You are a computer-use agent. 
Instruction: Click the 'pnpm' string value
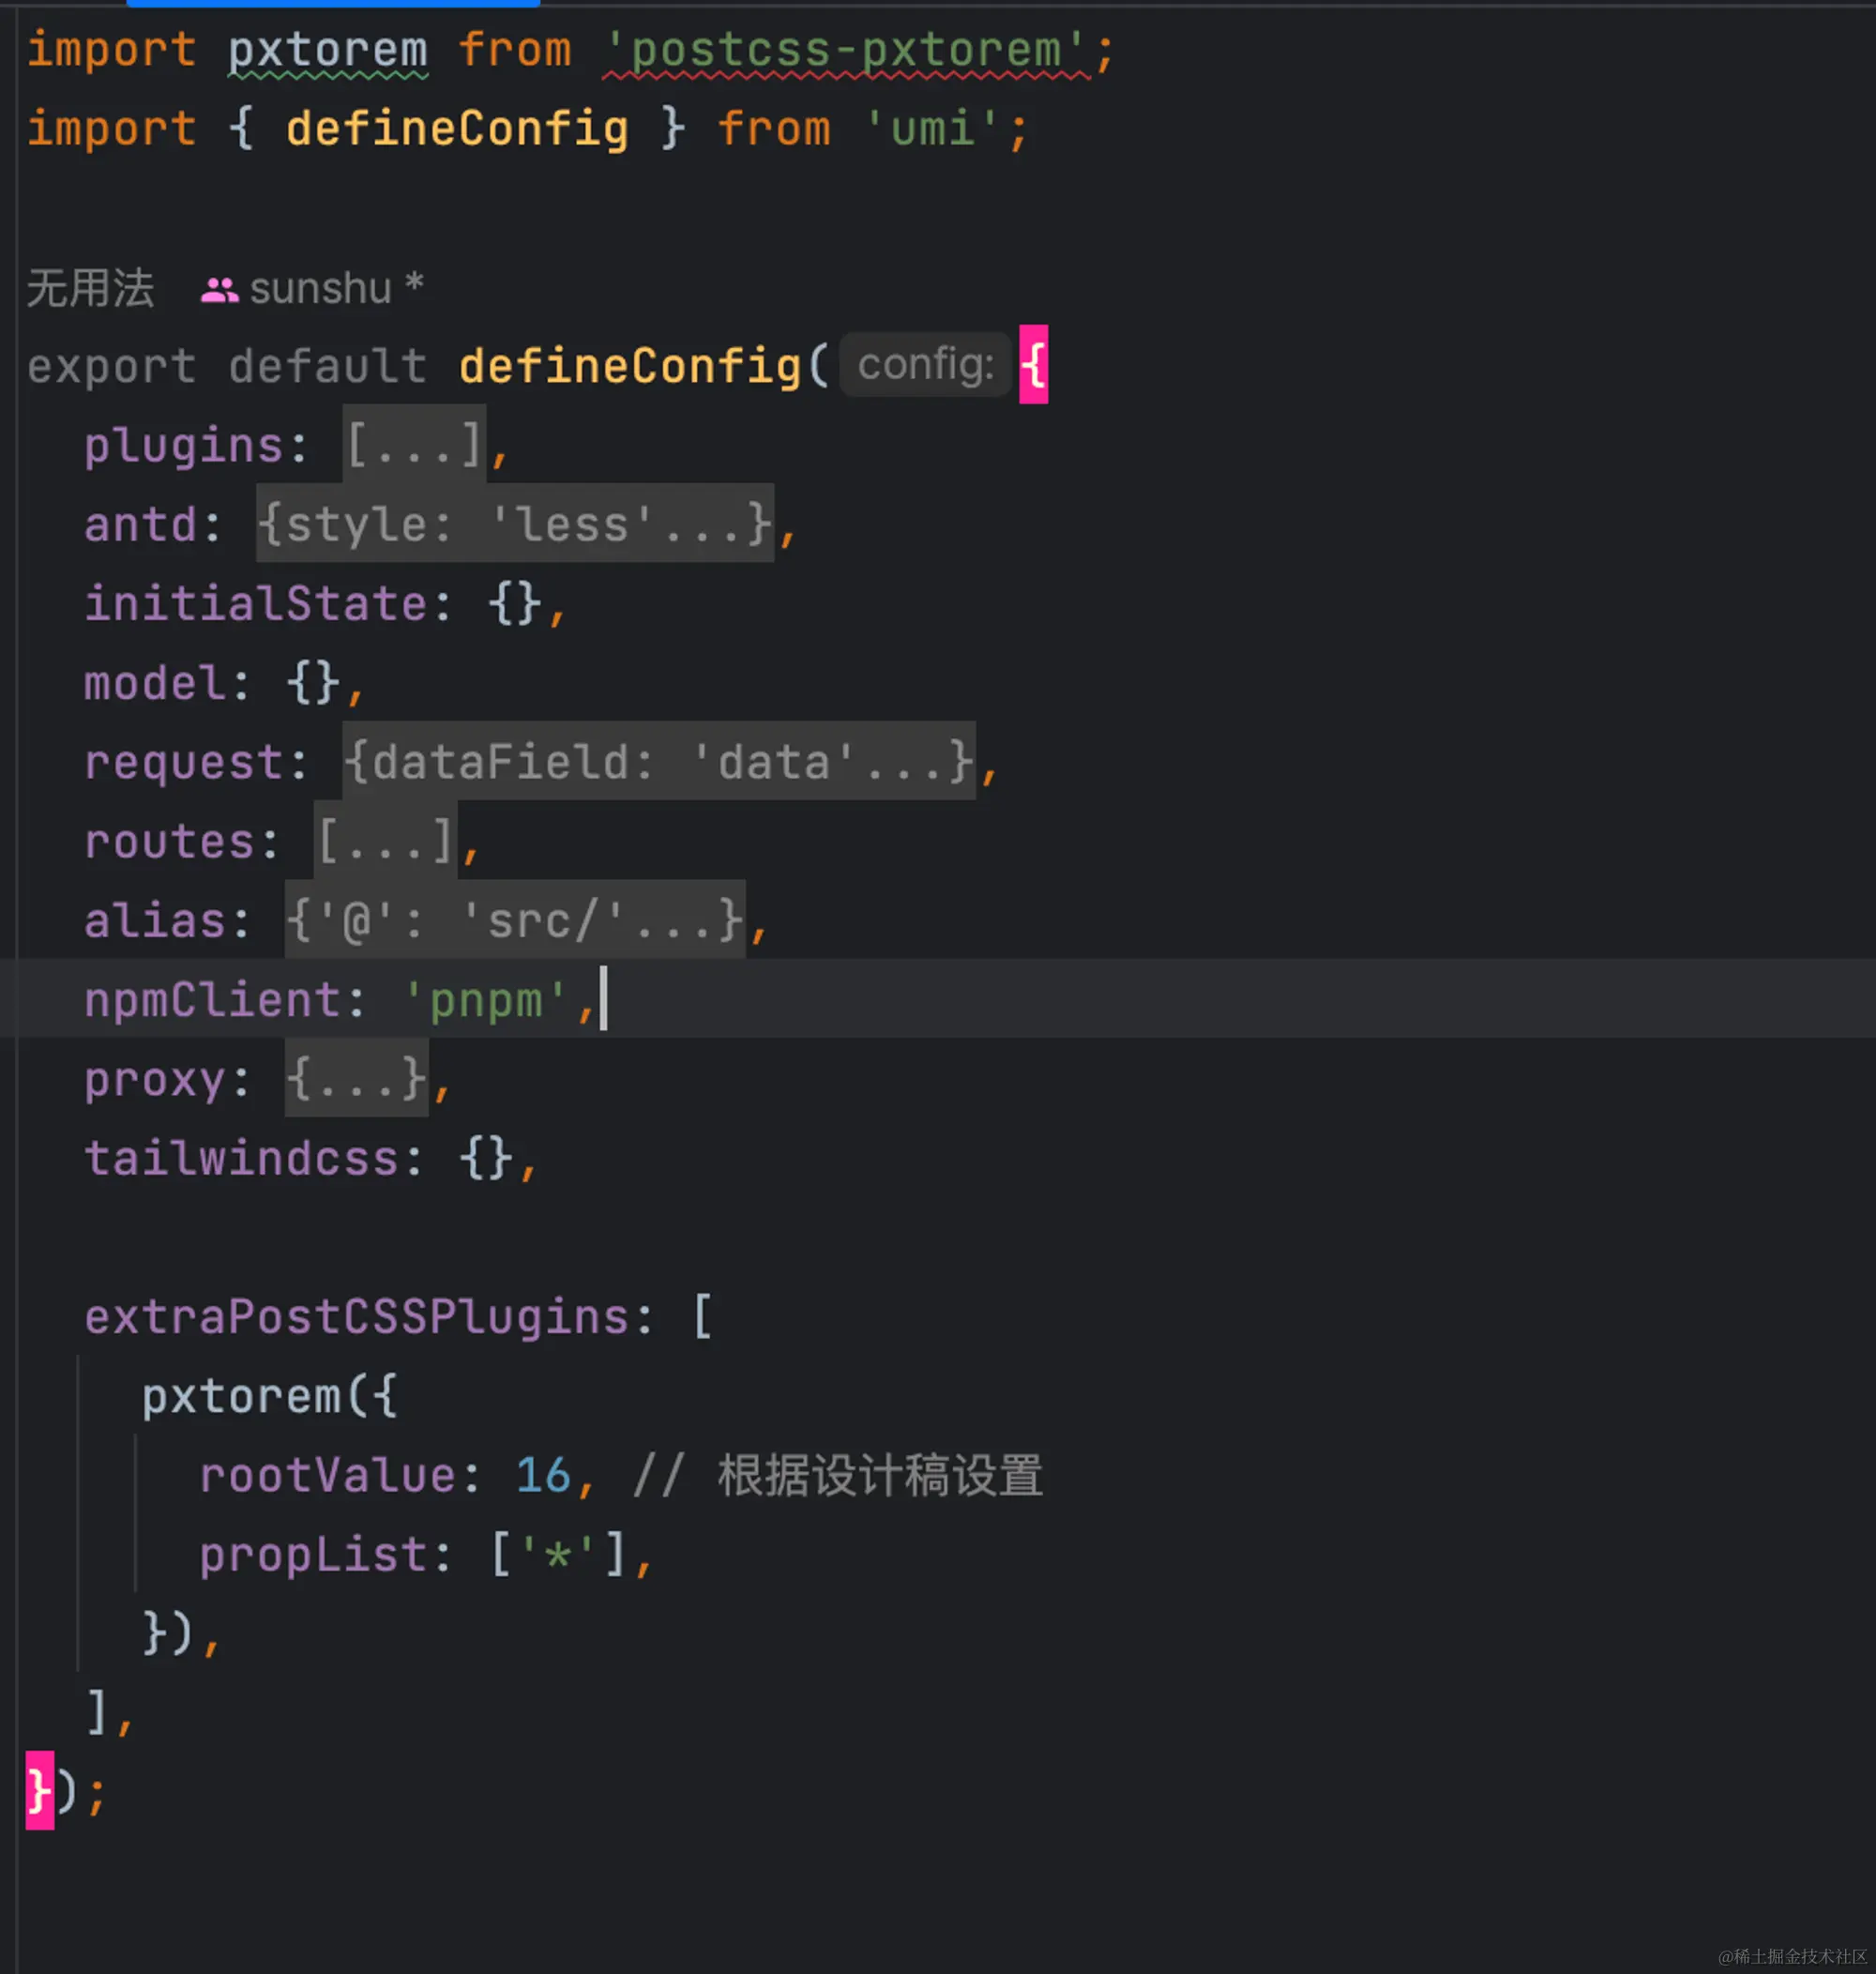[486, 1000]
